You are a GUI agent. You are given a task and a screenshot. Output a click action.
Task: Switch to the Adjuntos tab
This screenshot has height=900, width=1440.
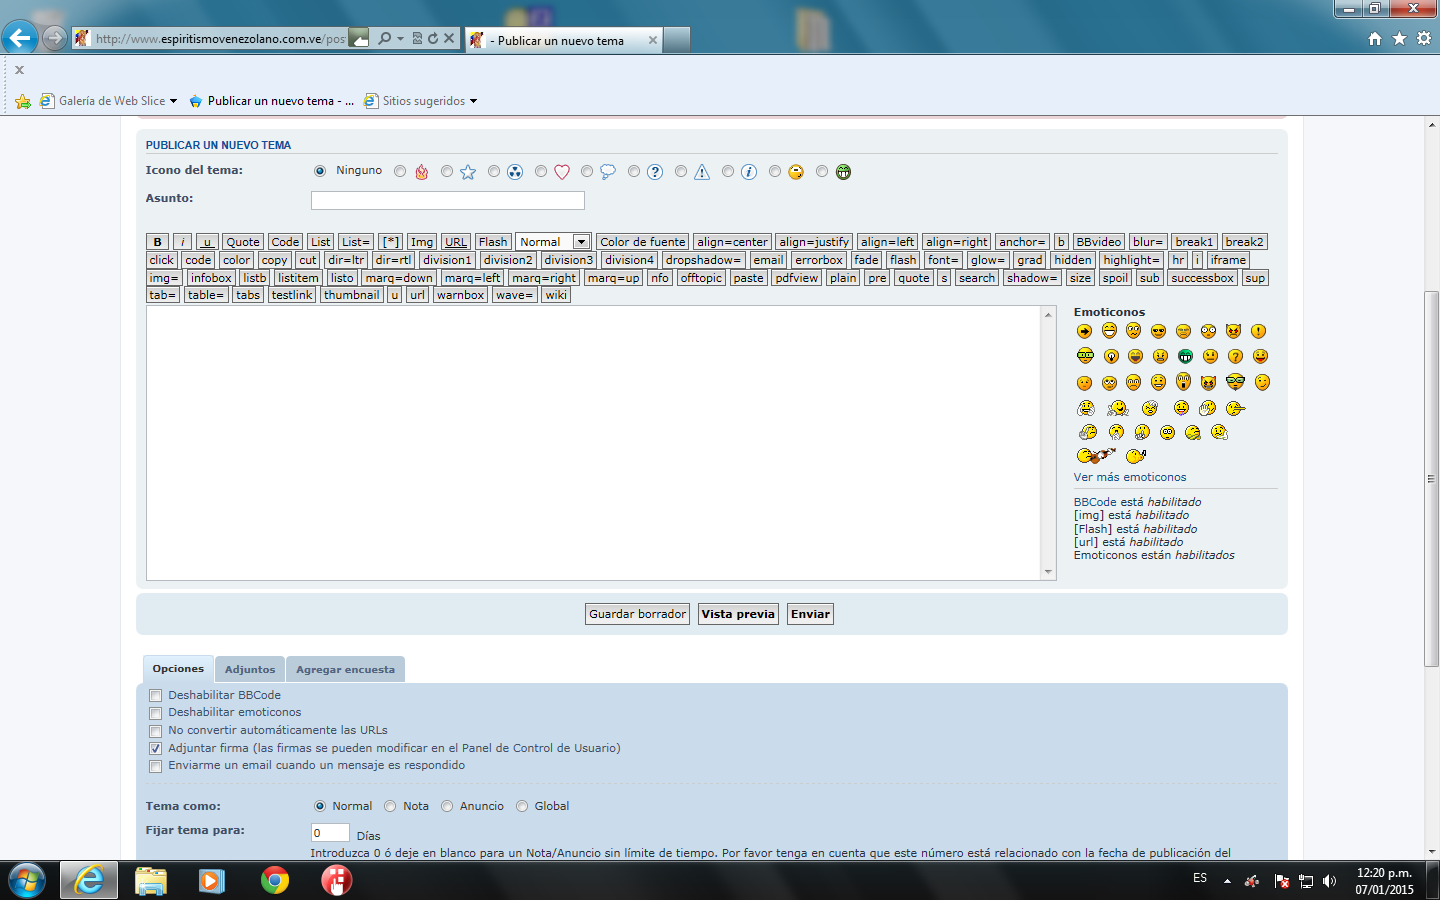[x=249, y=670]
